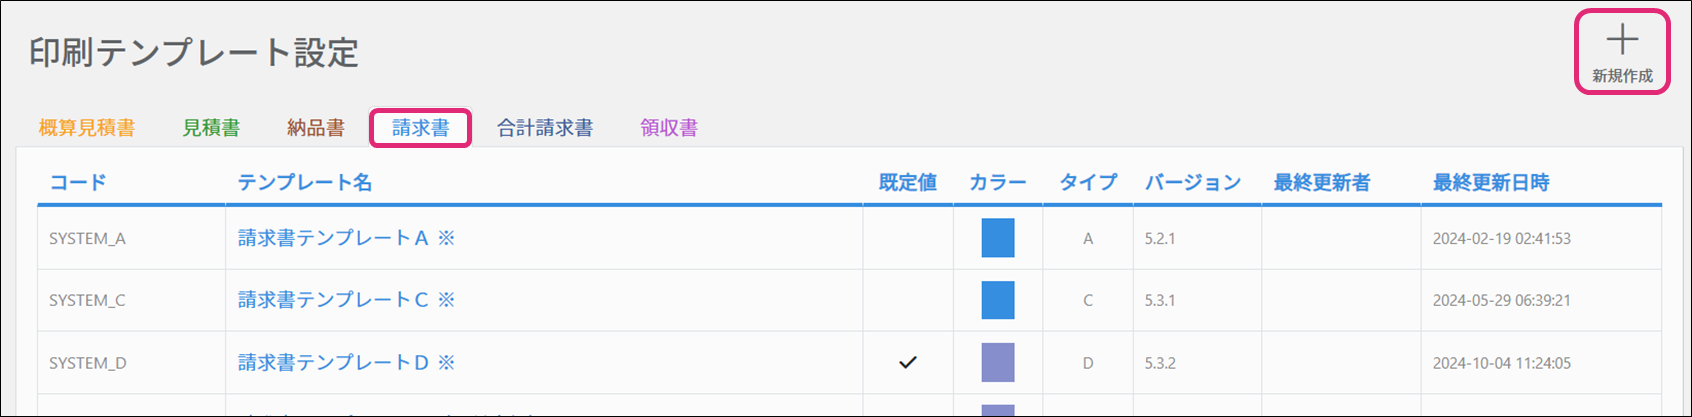Click the purple color swatch for SYSTEM_D
Image resolution: width=1692 pixels, height=417 pixels.
tap(998, 363)
